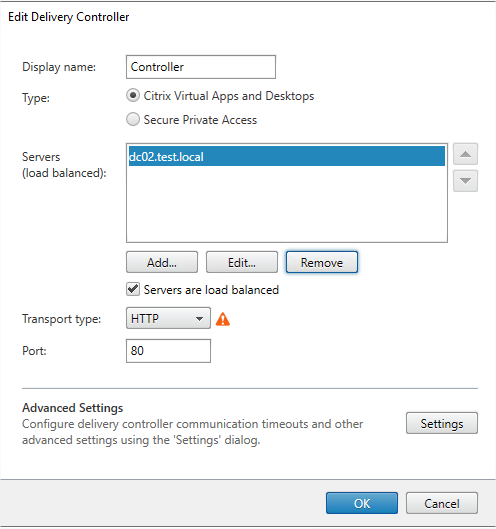This screenshot has width=496, height=529.
Task: Move selected server up with the arrow
Action: (465, 154)
